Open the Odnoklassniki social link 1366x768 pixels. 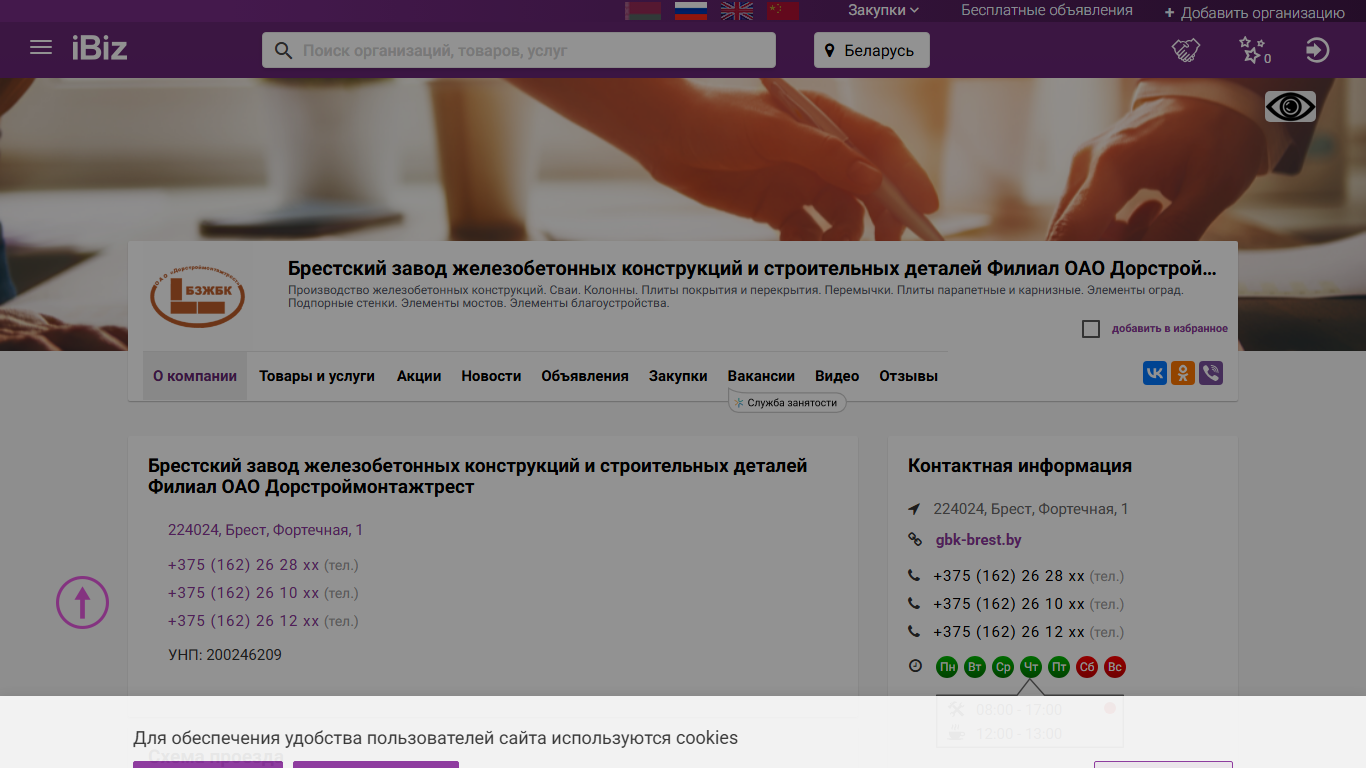[1183, 374]
